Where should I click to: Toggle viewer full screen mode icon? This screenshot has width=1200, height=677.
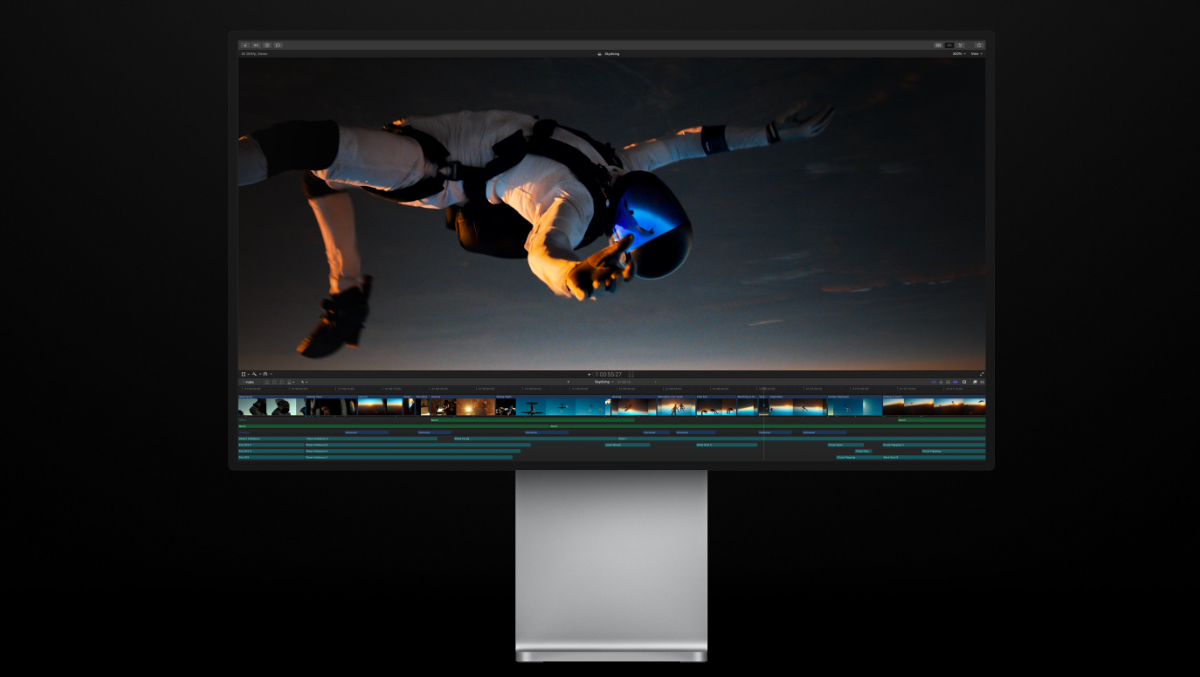point(982,374)
